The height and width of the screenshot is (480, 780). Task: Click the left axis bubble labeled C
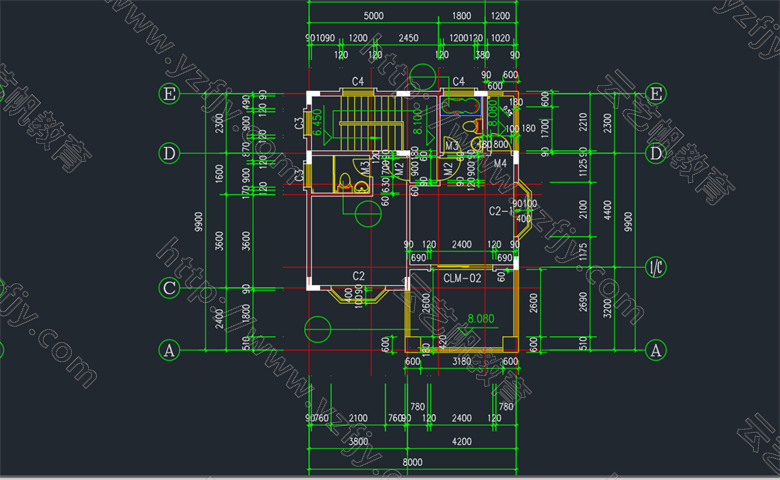point(169,288)
